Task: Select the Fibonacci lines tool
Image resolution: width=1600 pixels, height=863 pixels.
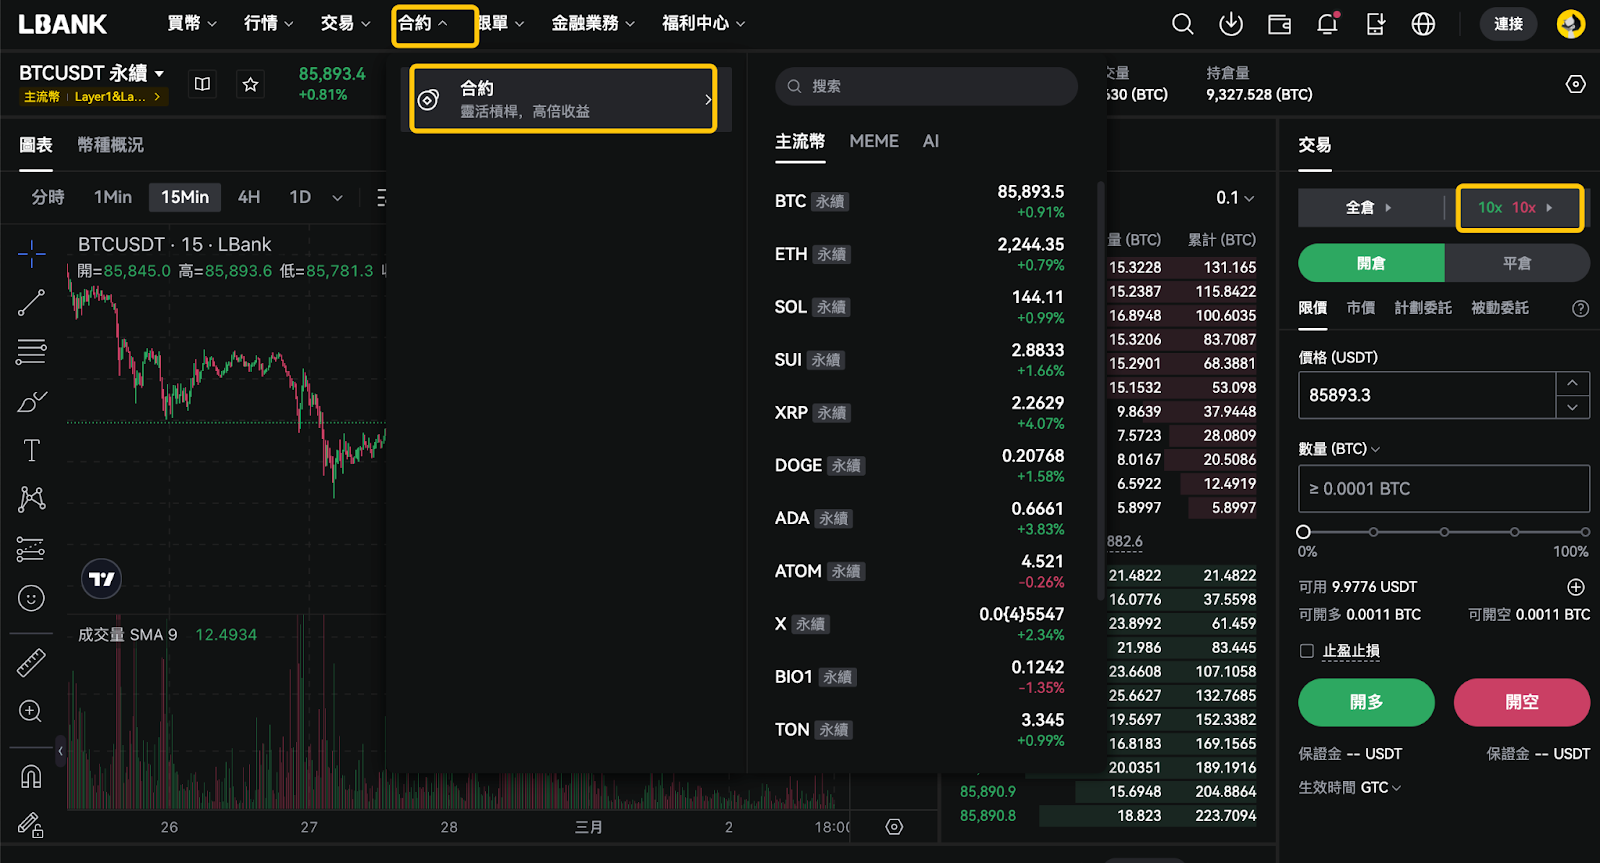Action: [31, 352]
